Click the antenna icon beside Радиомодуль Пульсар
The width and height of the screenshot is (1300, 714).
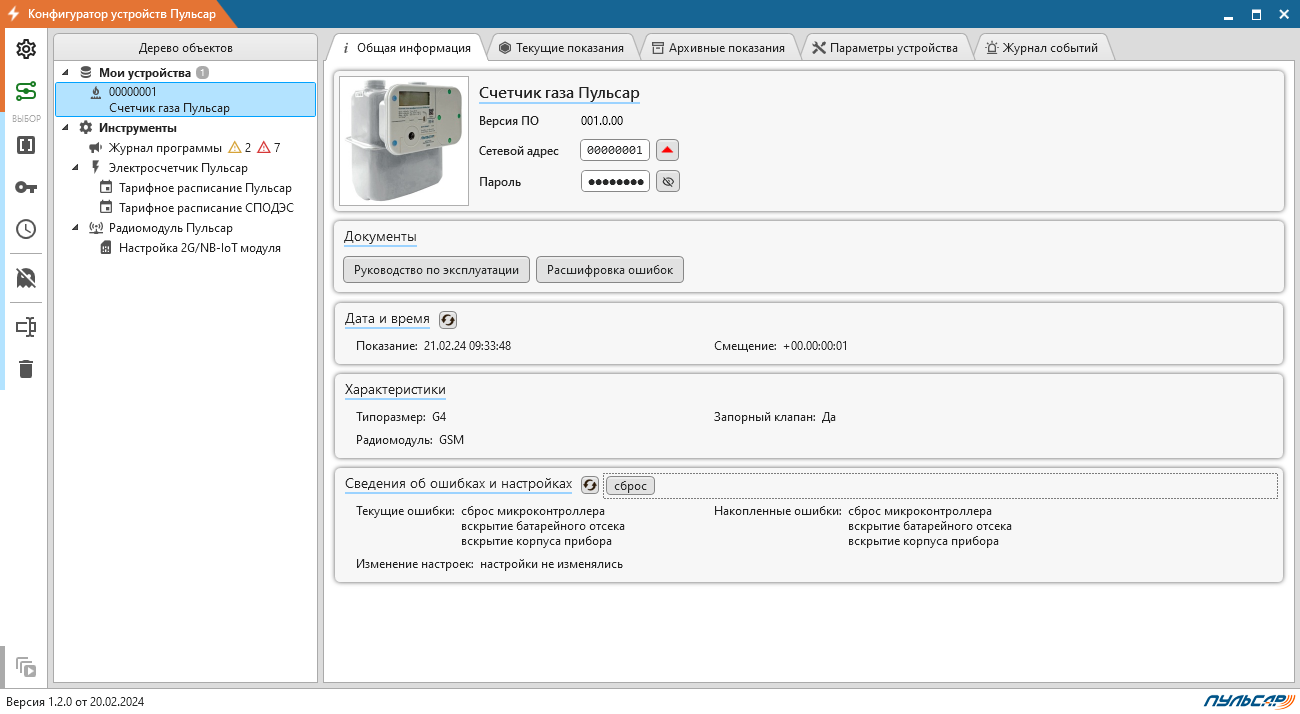click(x=96, y=228)
